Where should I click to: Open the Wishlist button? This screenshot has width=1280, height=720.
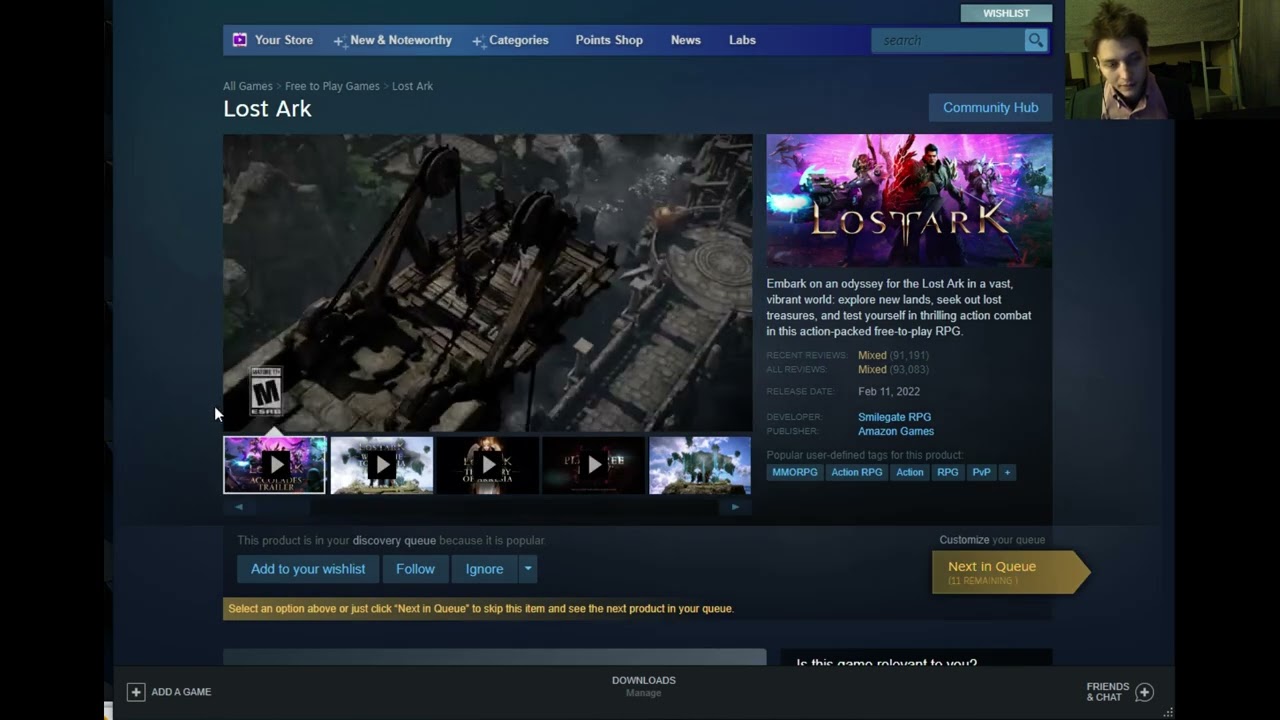point(1006,13)
